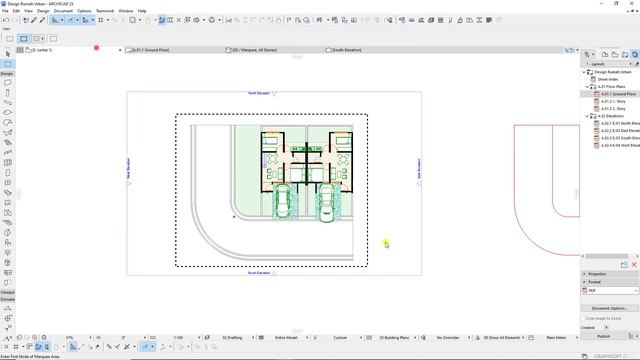The width and height of the screenshot is (640, 360).
Task: Select the Door tool
Action: (8, 172)
